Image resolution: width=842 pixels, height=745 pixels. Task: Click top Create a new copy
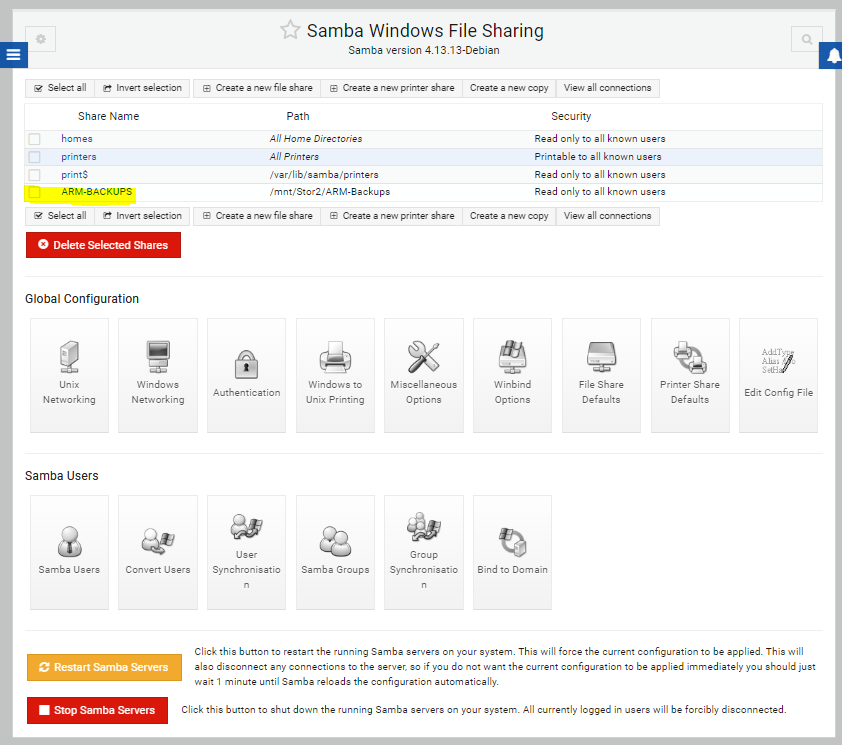tap(509, 88)
